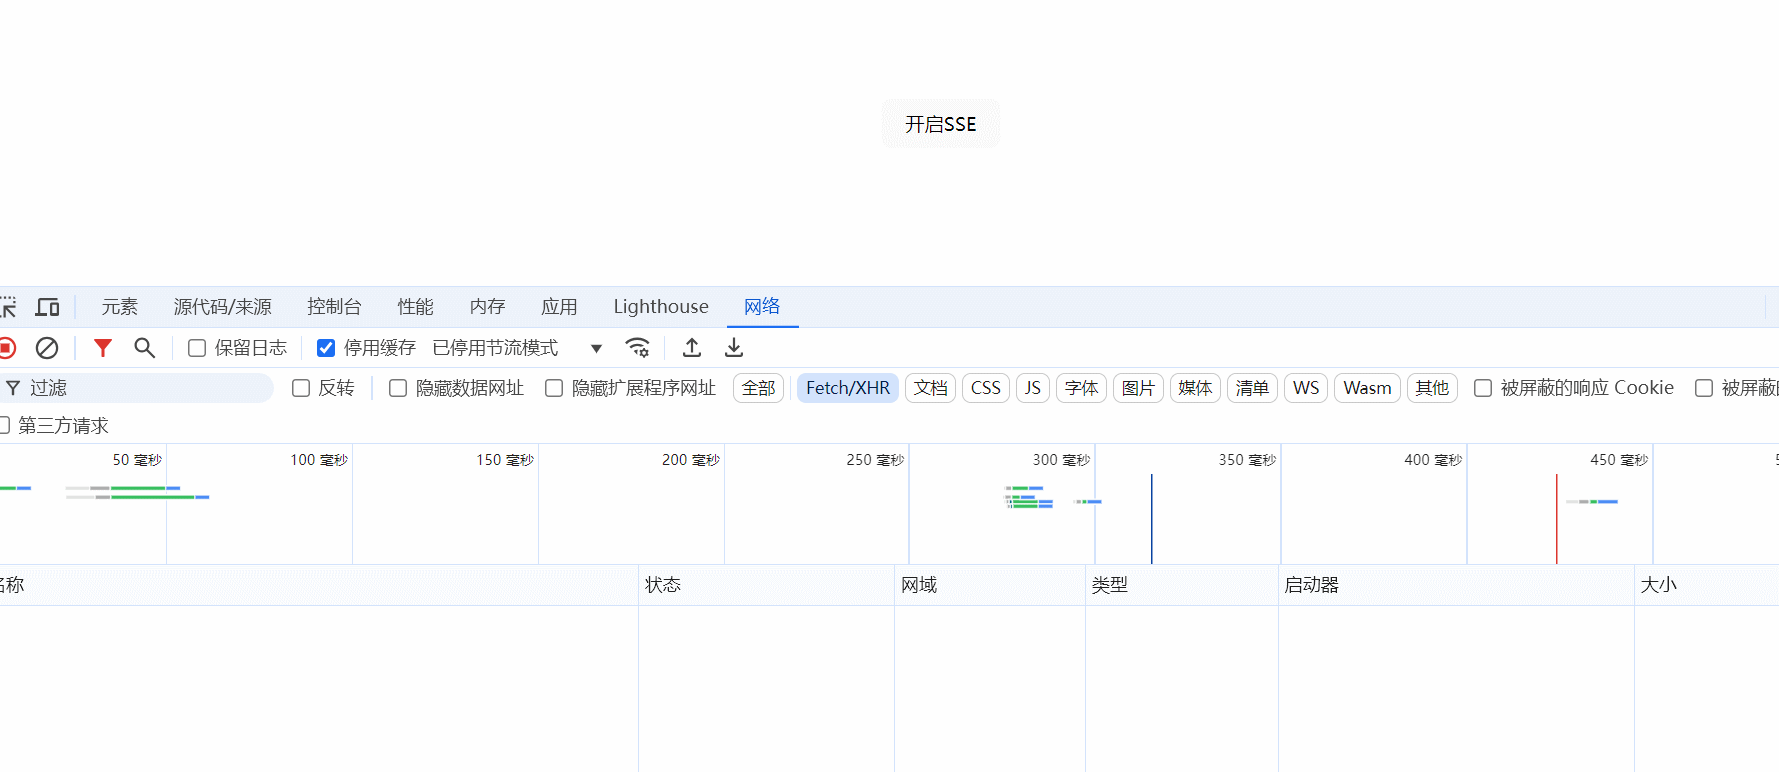Open network search magnifier
The height and width of the screenshot is (772, 1779).
click(x=144, y=348)
